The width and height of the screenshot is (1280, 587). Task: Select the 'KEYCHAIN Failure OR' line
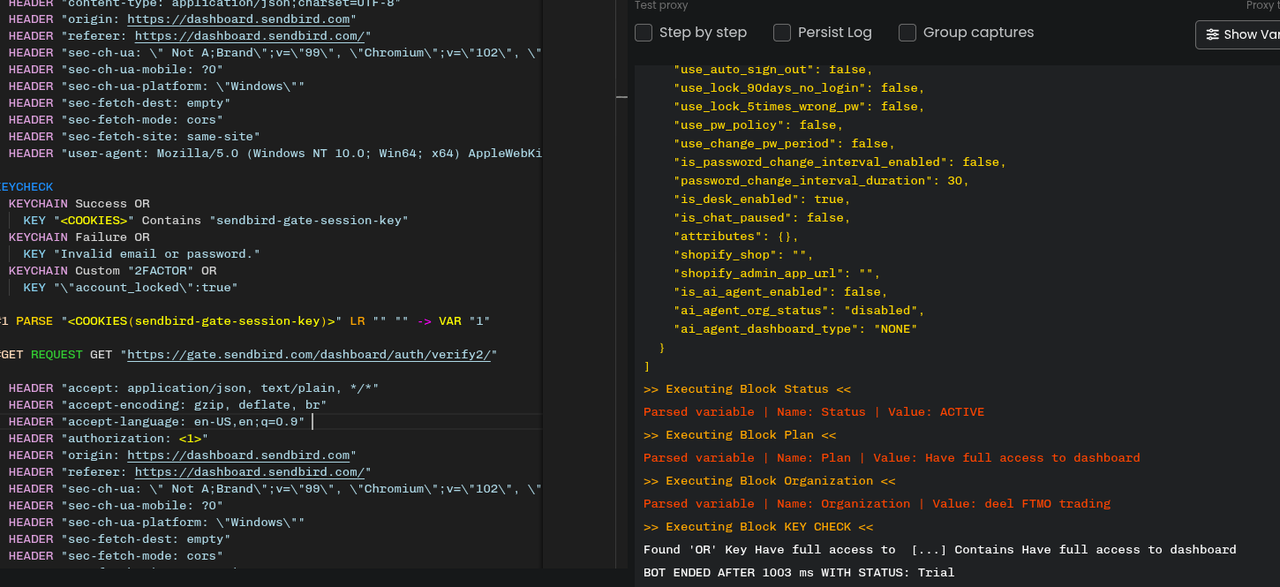pyautogui.click(x=79, y=237)
